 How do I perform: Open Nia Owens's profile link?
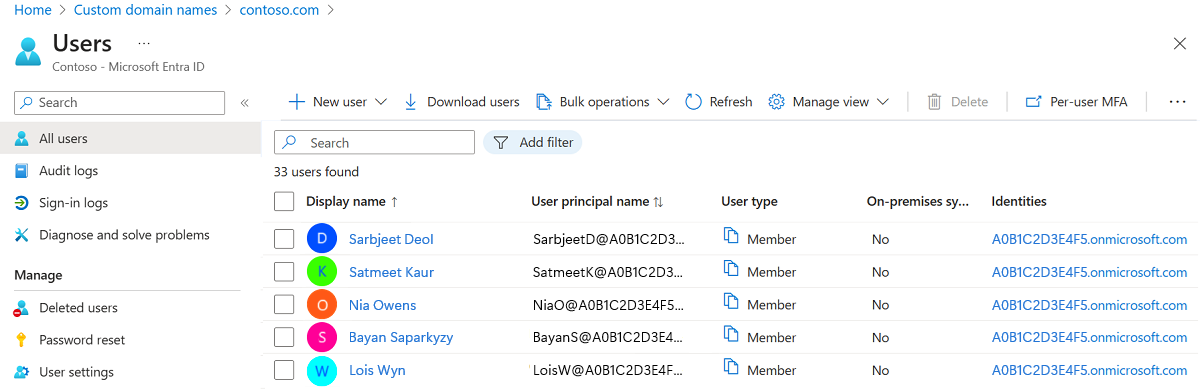382,305
